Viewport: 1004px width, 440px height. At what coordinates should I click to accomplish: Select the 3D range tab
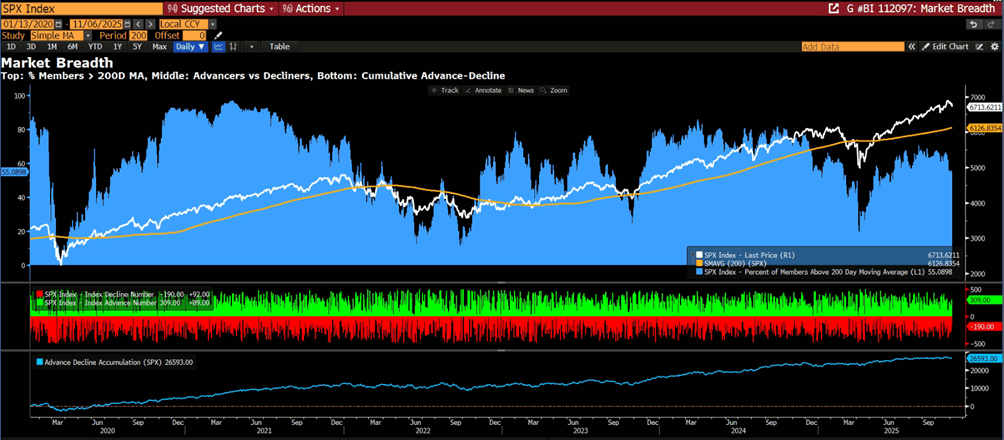pos(31,47)
